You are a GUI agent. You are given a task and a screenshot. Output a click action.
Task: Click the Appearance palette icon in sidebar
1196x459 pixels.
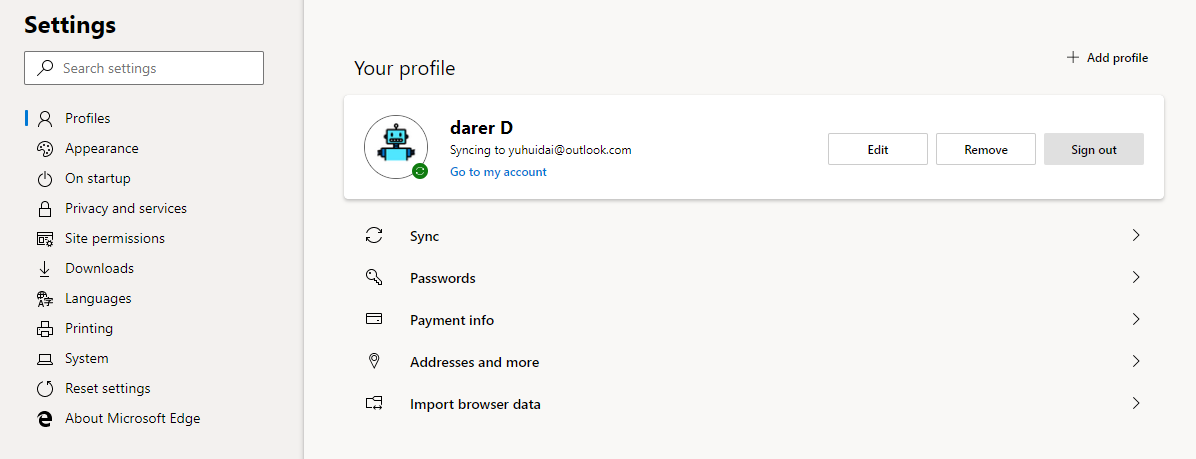(44, 149)
